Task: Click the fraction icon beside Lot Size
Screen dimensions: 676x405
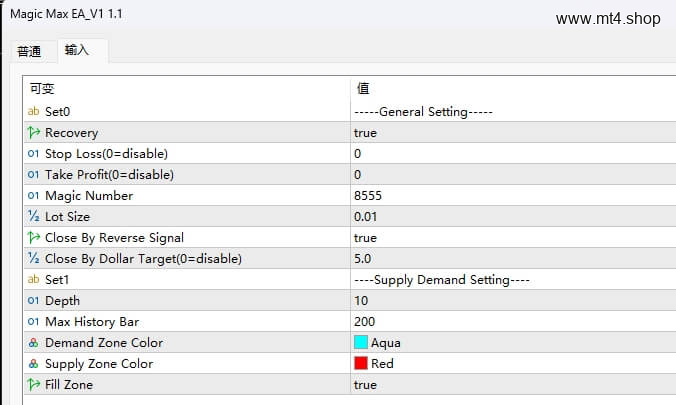Action: [x=33, y=216]
